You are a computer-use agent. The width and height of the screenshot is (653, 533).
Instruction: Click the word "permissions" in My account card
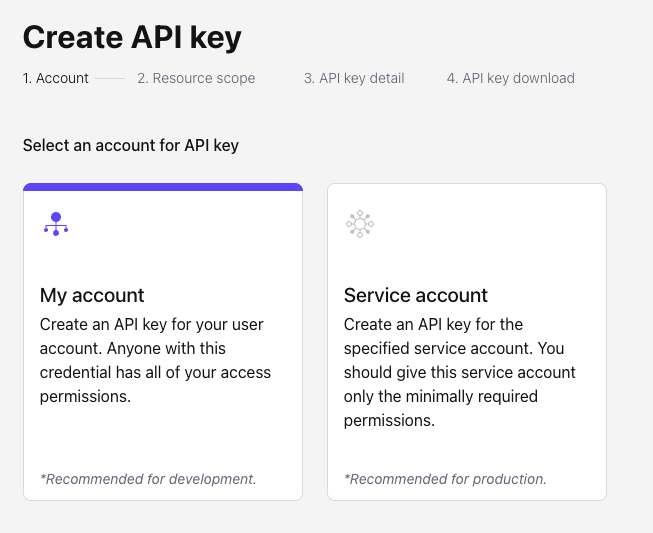point(85,397)
